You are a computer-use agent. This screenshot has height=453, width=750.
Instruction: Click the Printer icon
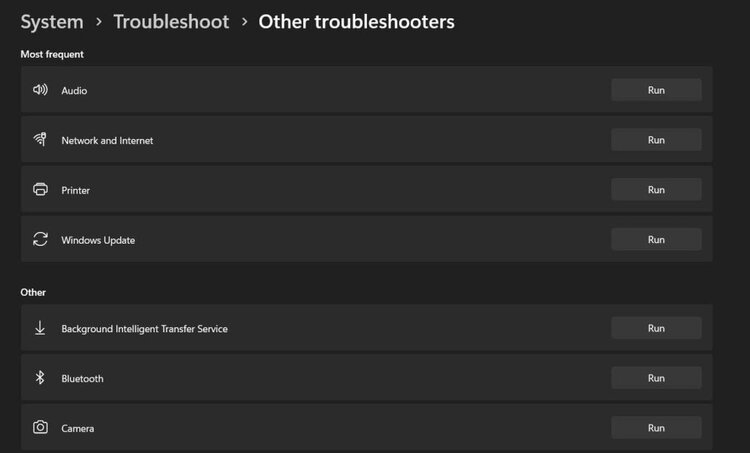40,190
